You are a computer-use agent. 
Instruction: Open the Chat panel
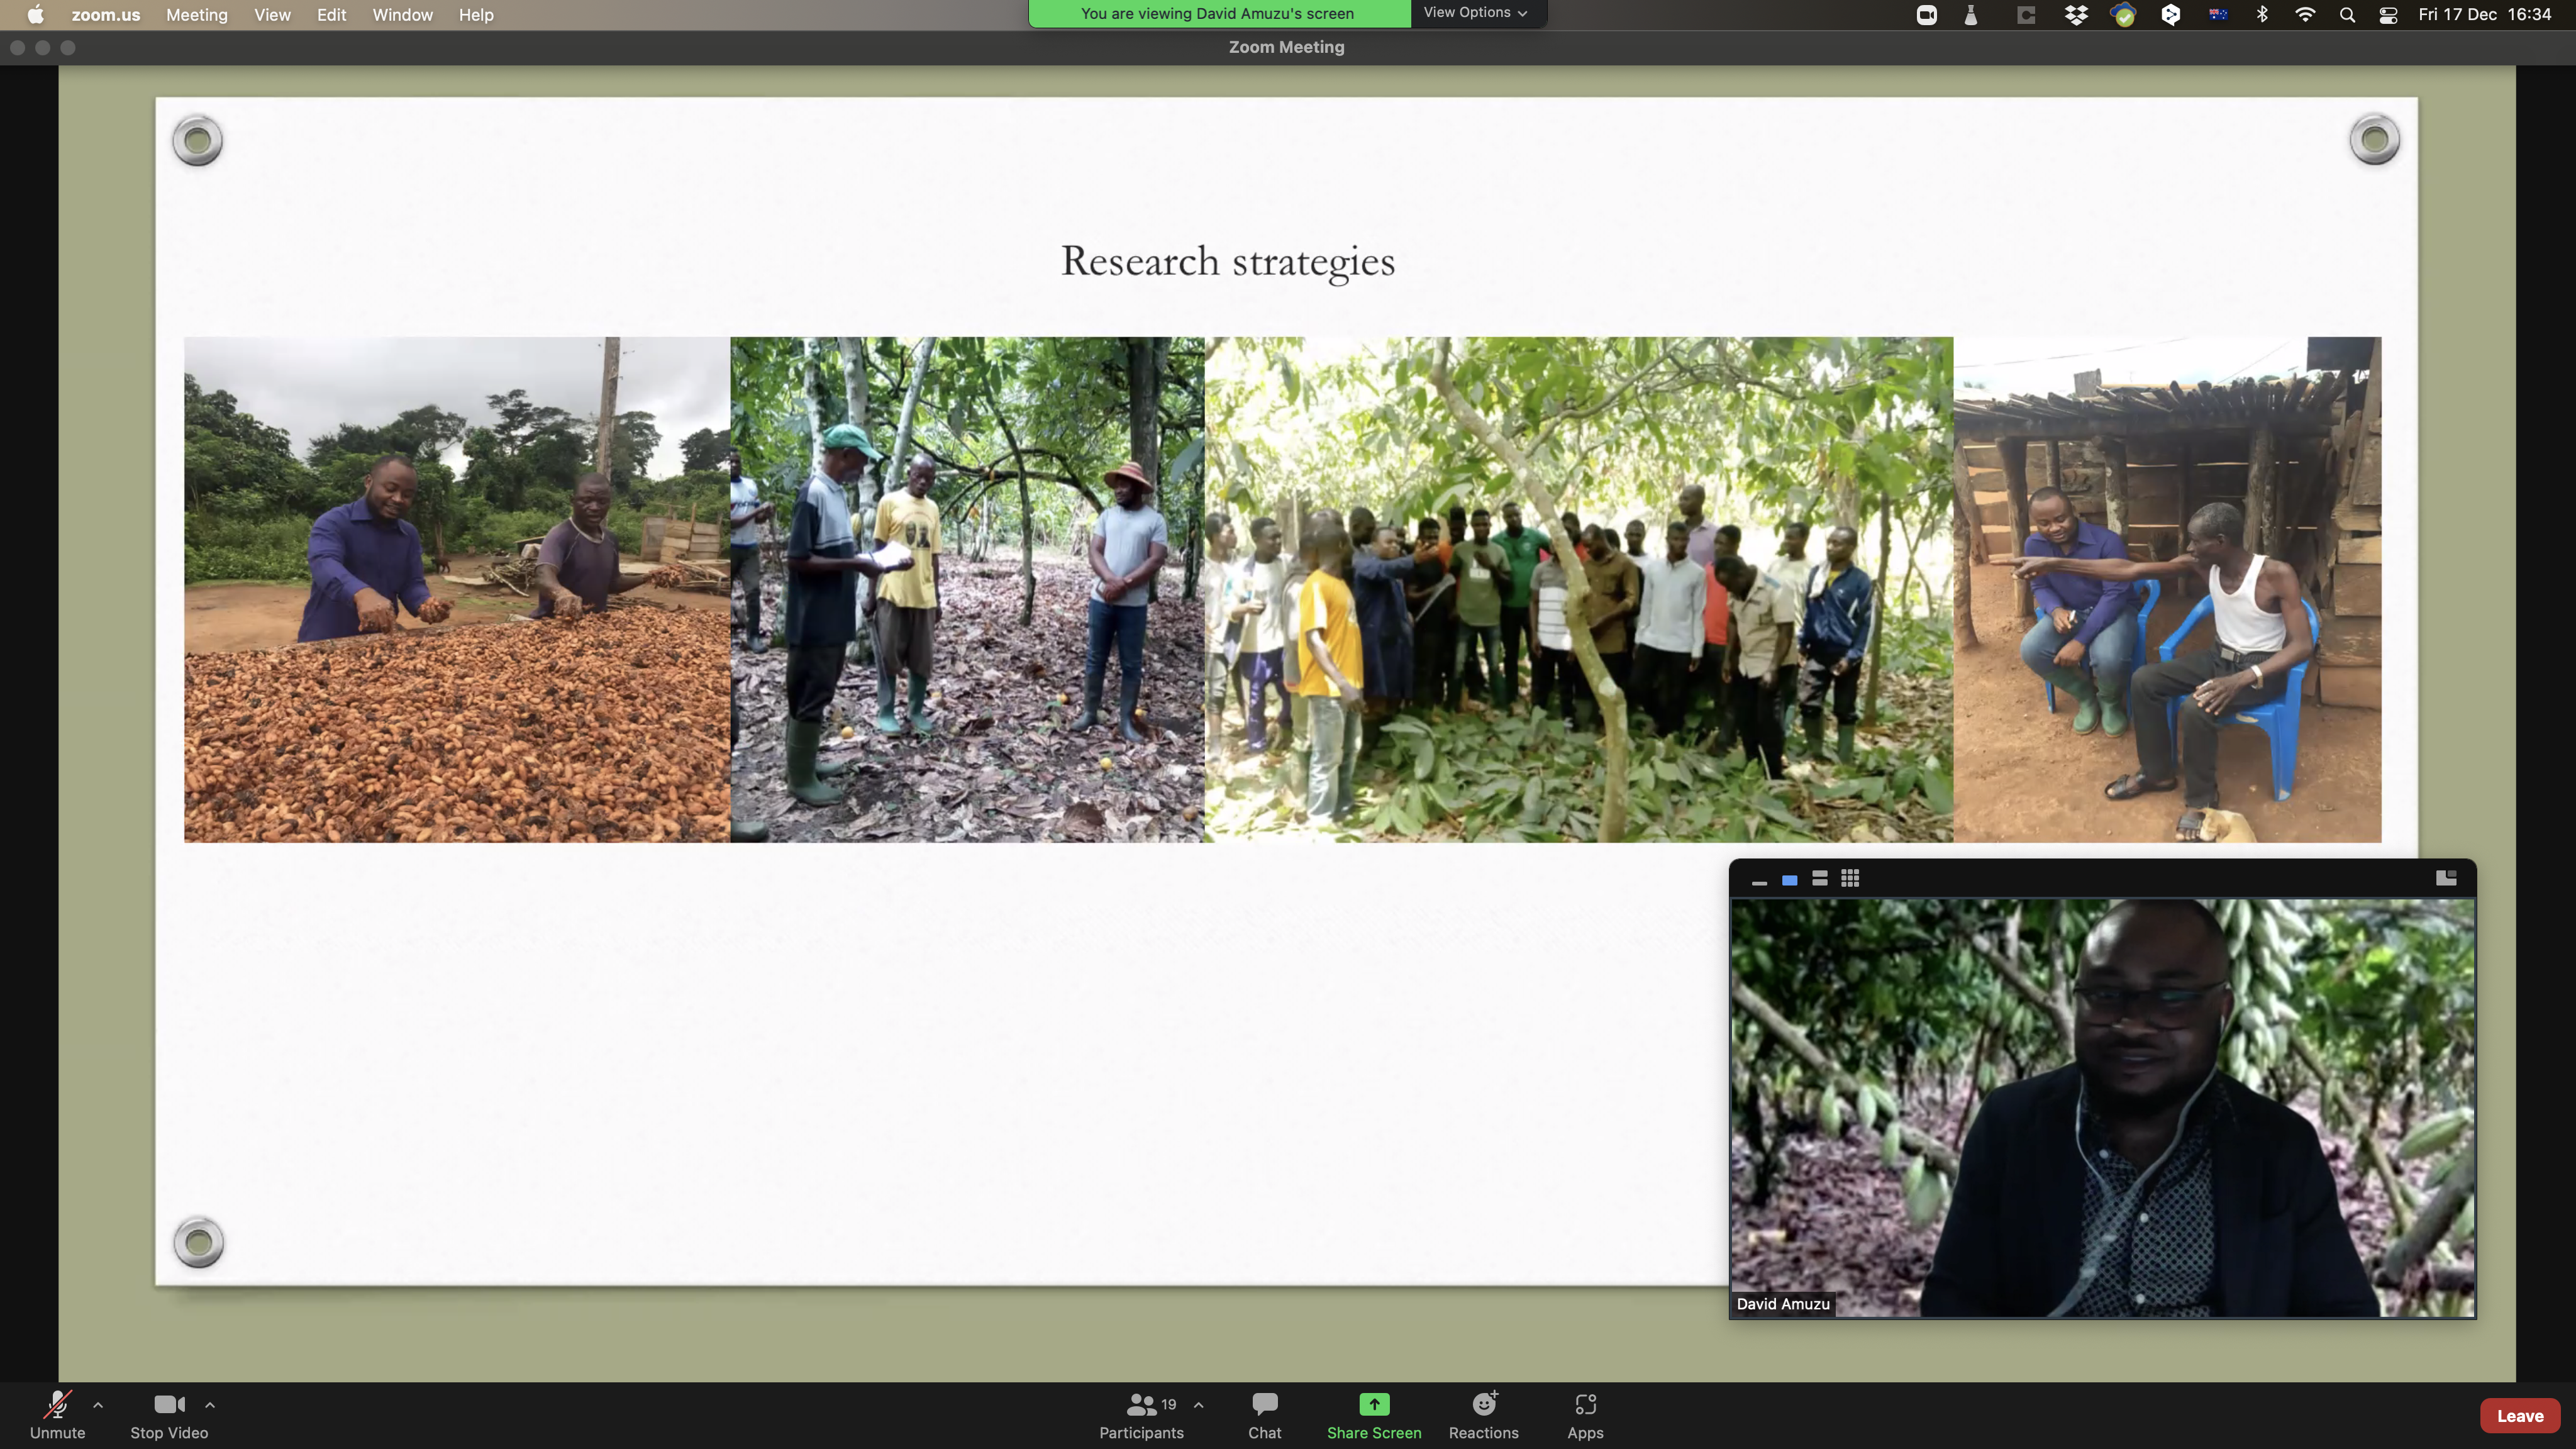click(1264, 1414)
